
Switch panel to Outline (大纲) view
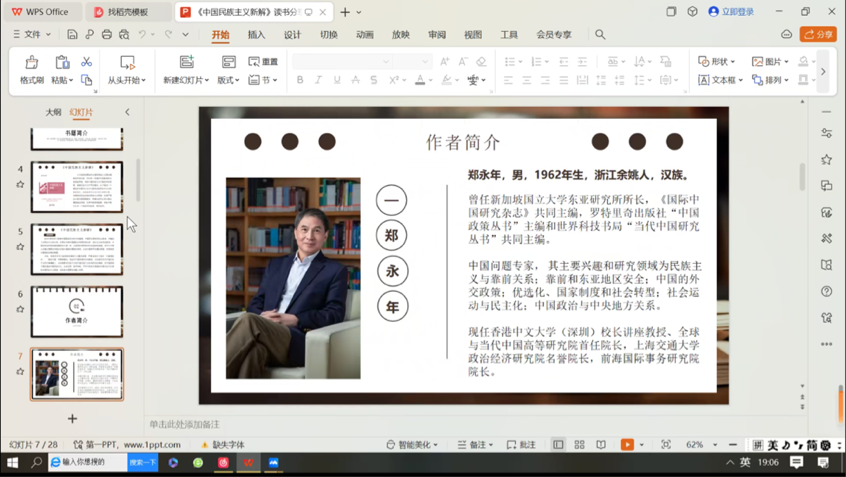click(x=53, y=112)
